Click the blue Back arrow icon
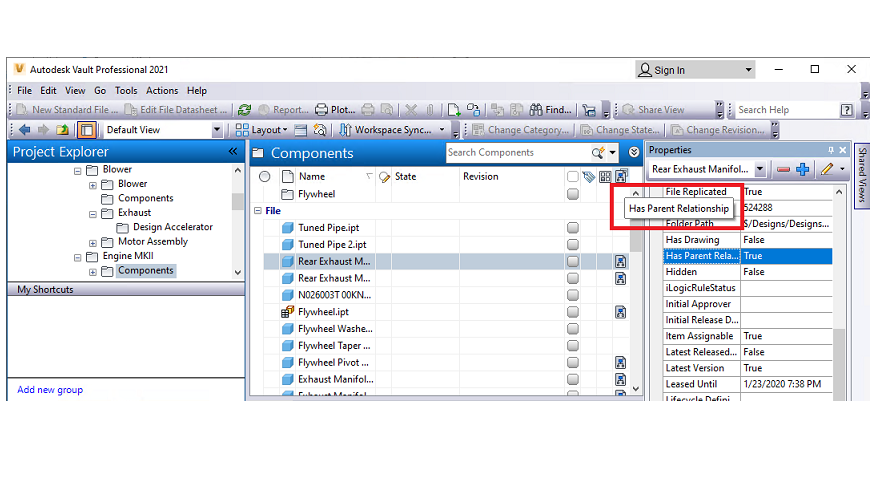 pos(24,130)
